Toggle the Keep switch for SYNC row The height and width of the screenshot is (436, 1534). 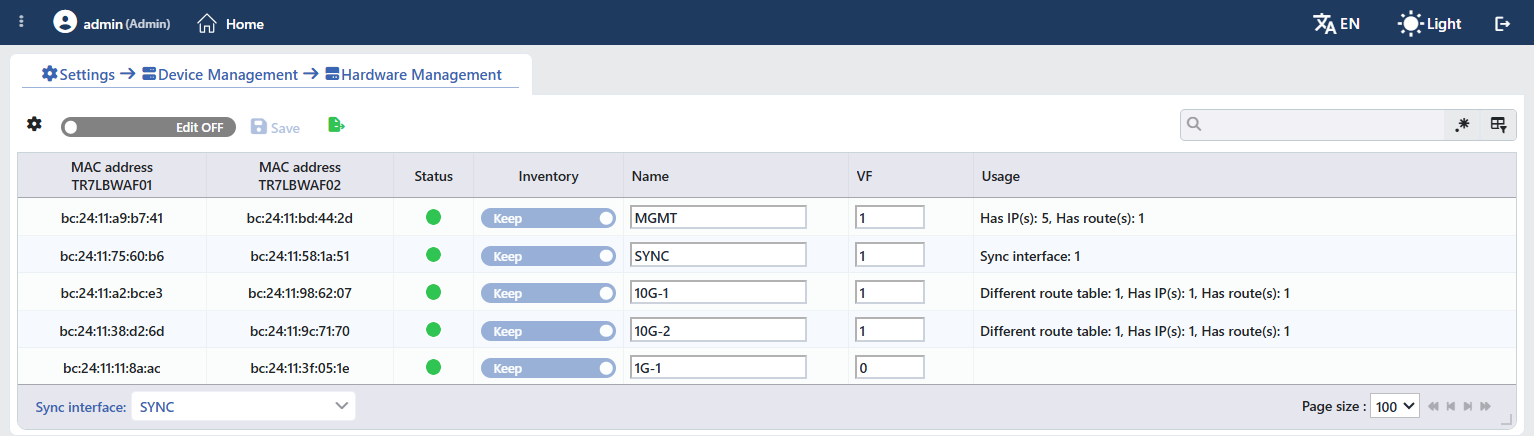[x=548, y=256]
